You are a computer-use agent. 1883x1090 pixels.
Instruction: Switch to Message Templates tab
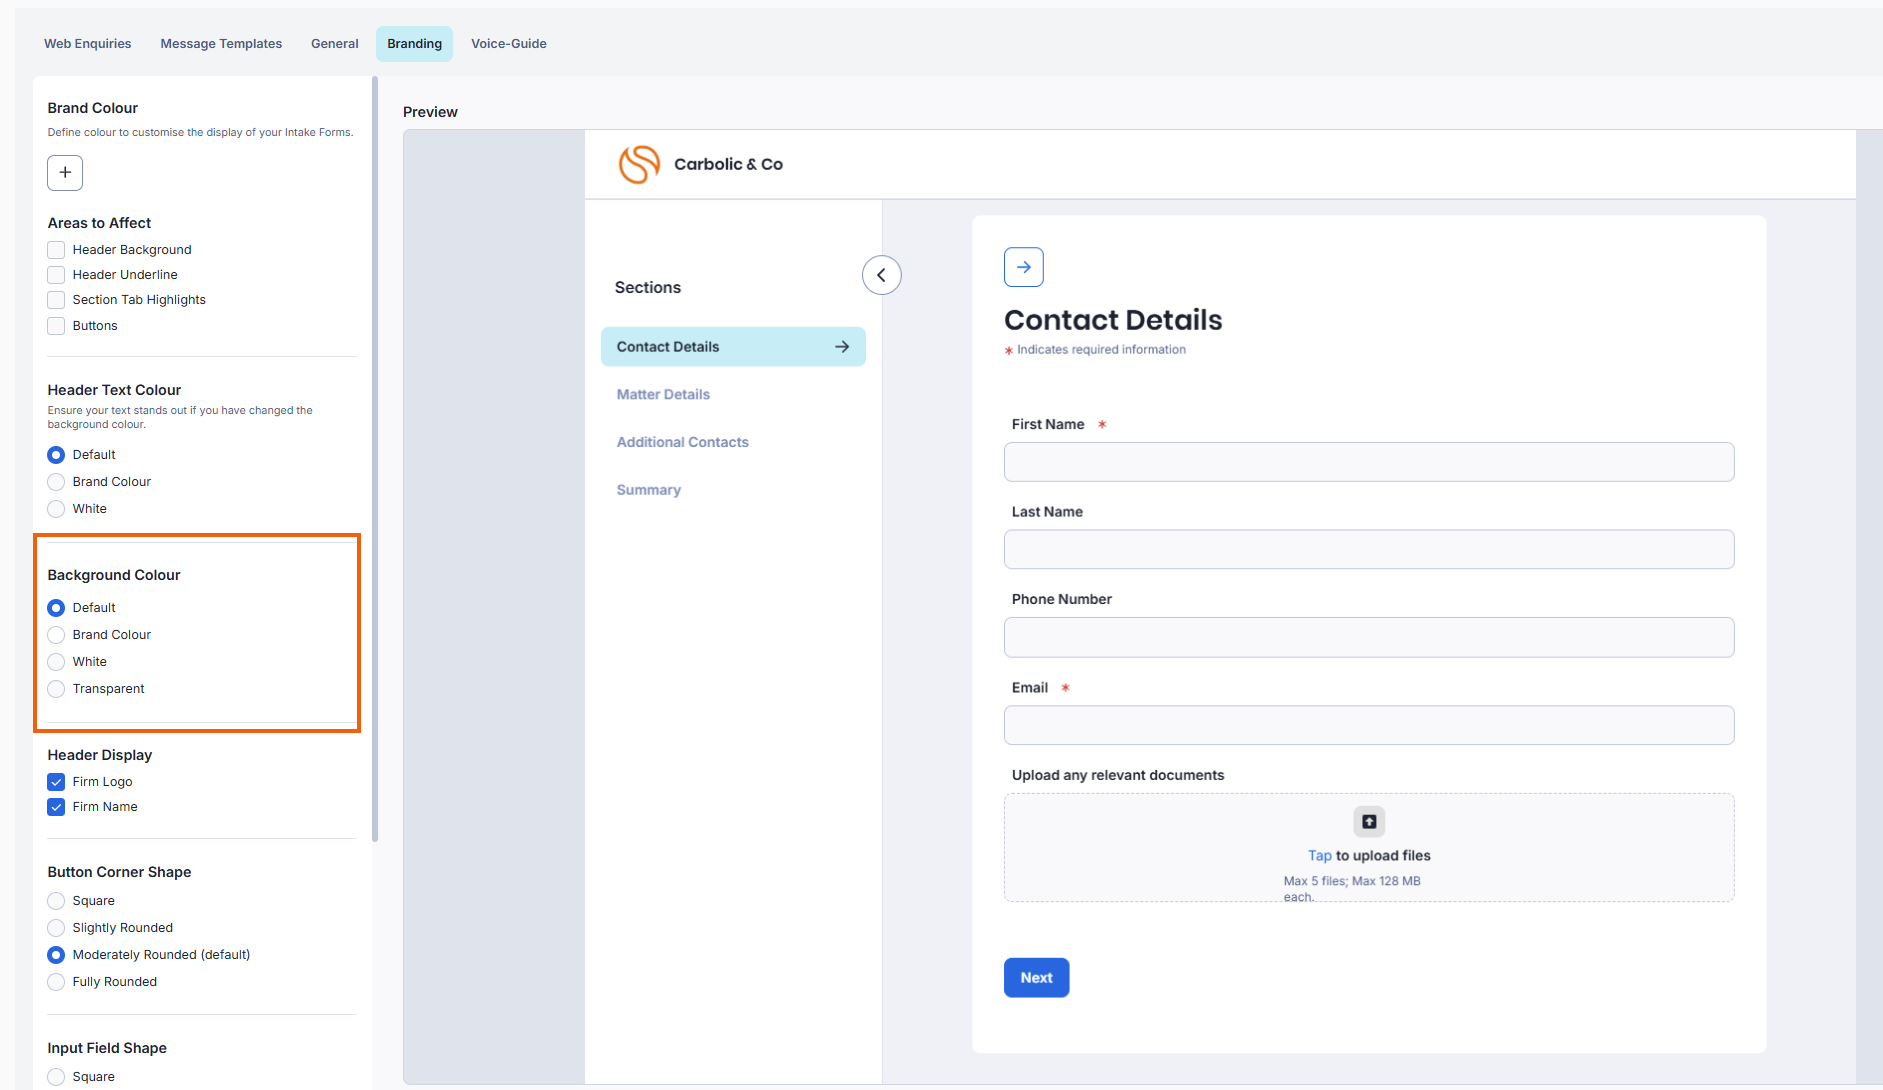221,44
